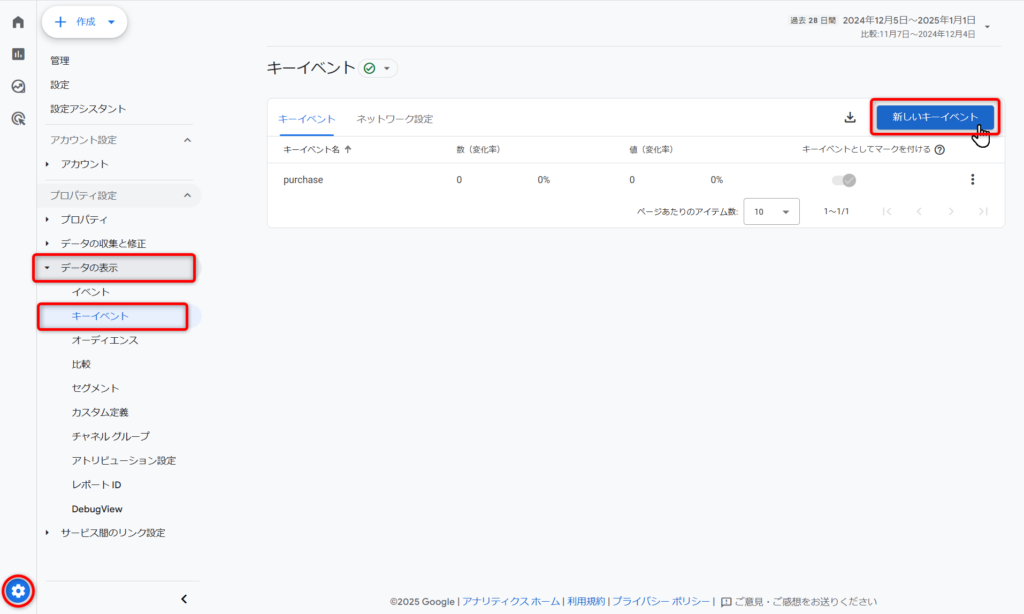
Task: Click 新しいキーイベント button
Action: [x=934, y=118]
